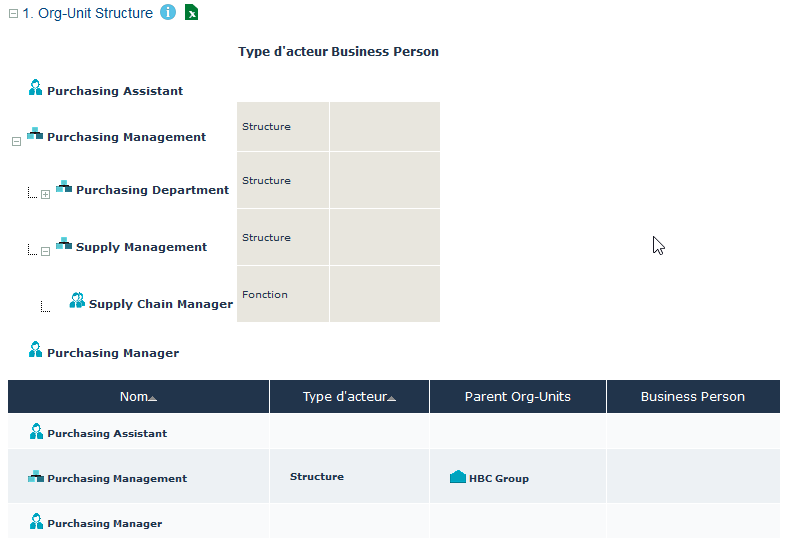The width and height of the screenshot is (790, 539).
Task: Click the Parent Org-Units column header
Action: click(517, 397)
